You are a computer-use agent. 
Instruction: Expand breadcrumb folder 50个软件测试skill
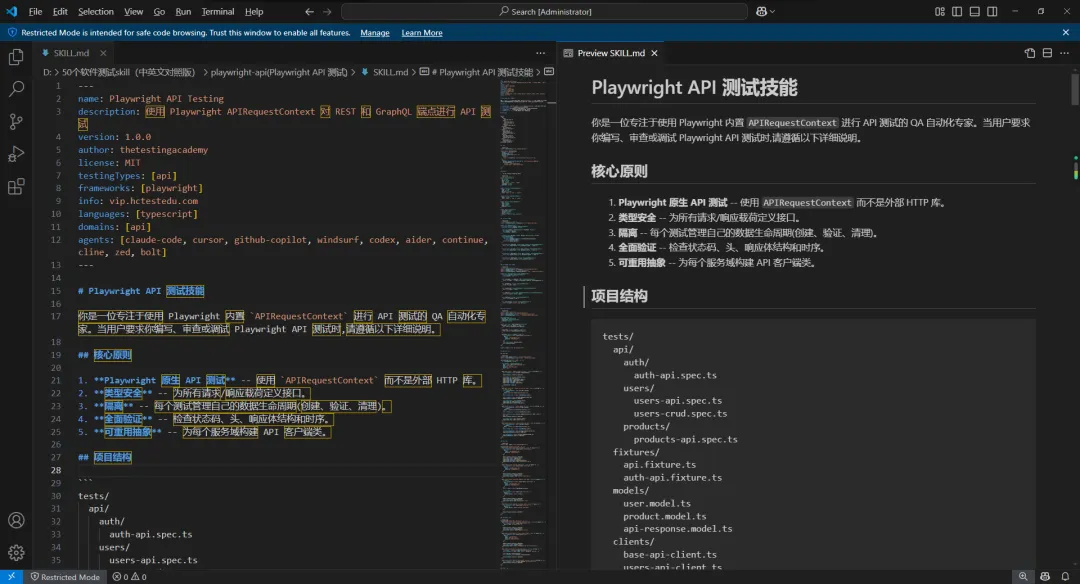[x=129, y=72]
